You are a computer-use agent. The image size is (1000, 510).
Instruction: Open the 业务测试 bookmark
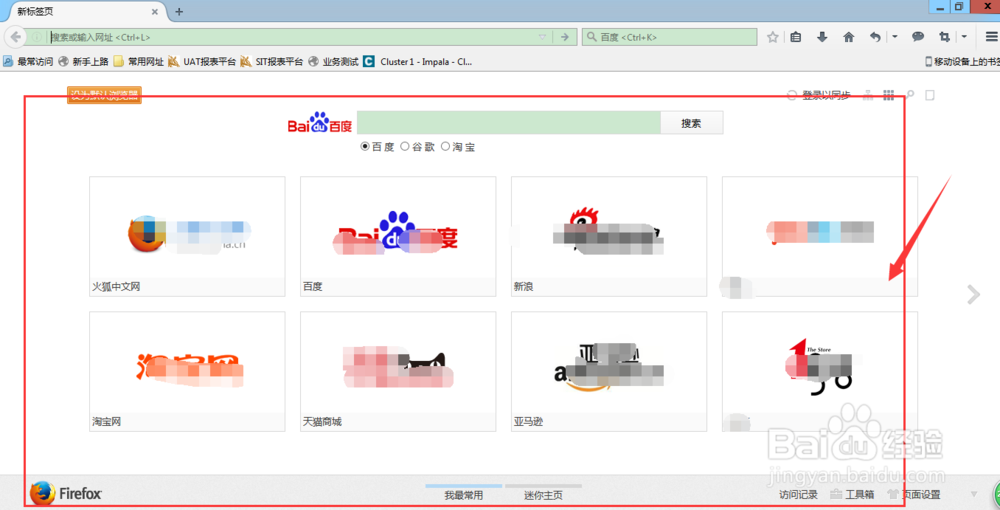[333, 62]
